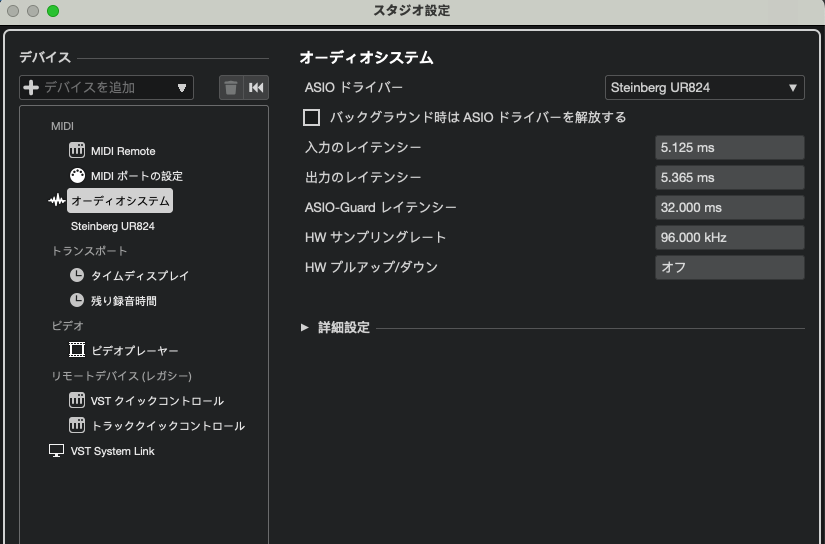The image size is (825, 544).
Task: Click the HW サンプリングレート 96.000 kHz field
Action: point(729,238)
